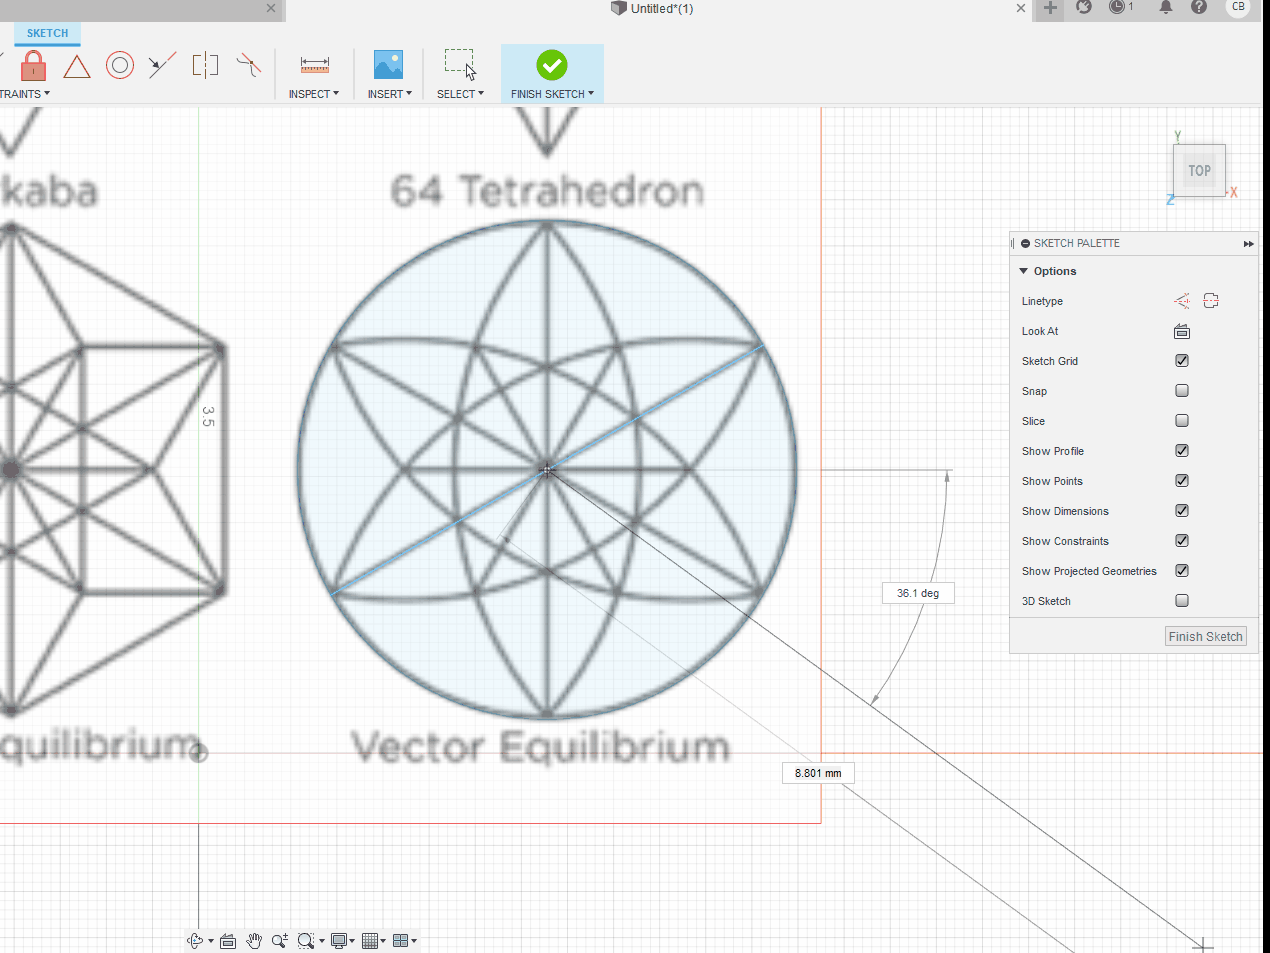The width and height of the screenshot is (1270, 953).
Task: Click the green Finish Sketch checkmark button
Action: [551, 67]
